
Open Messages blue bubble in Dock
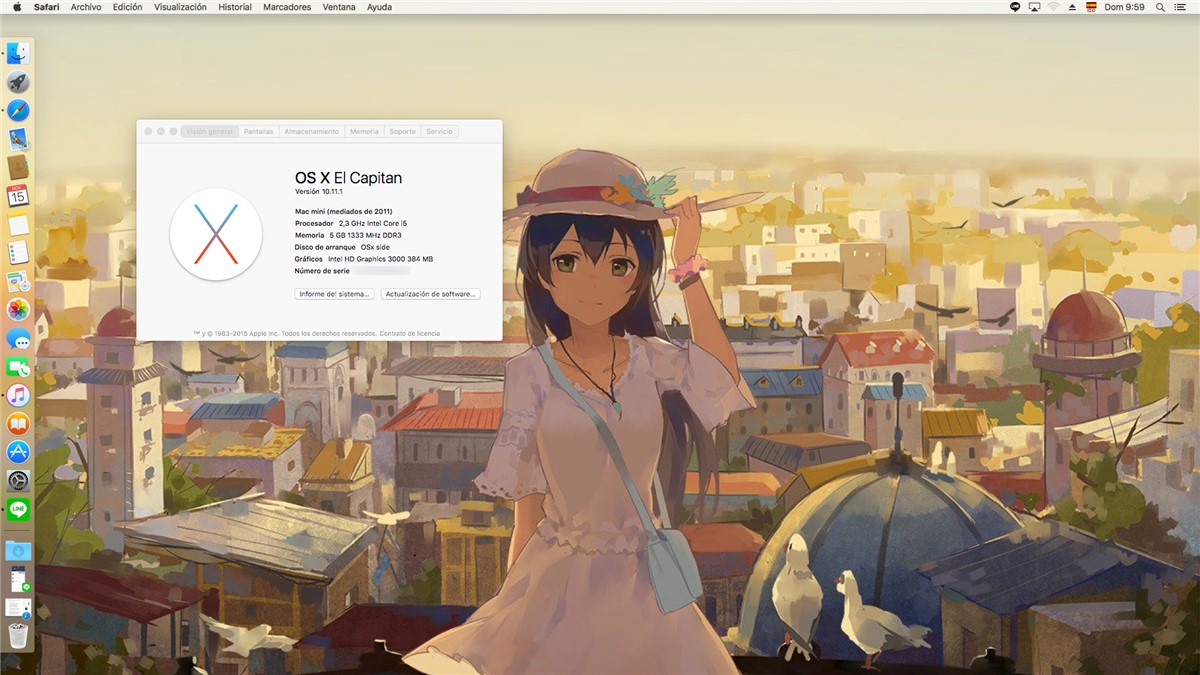click(18, 339)
